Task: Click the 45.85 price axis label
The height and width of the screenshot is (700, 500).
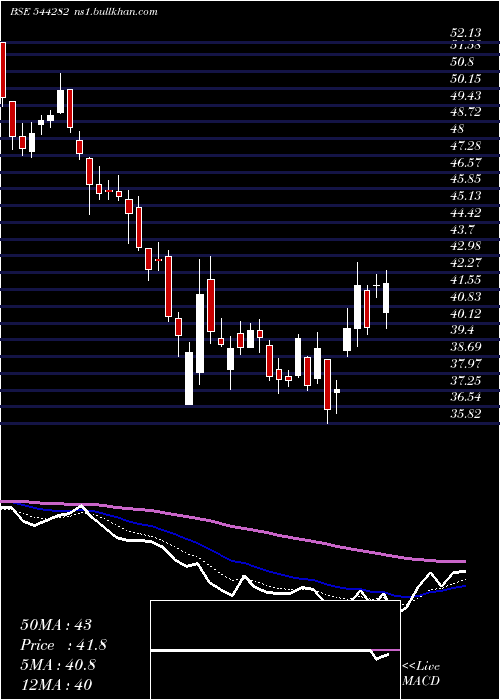Action: [x=466, y=179]
